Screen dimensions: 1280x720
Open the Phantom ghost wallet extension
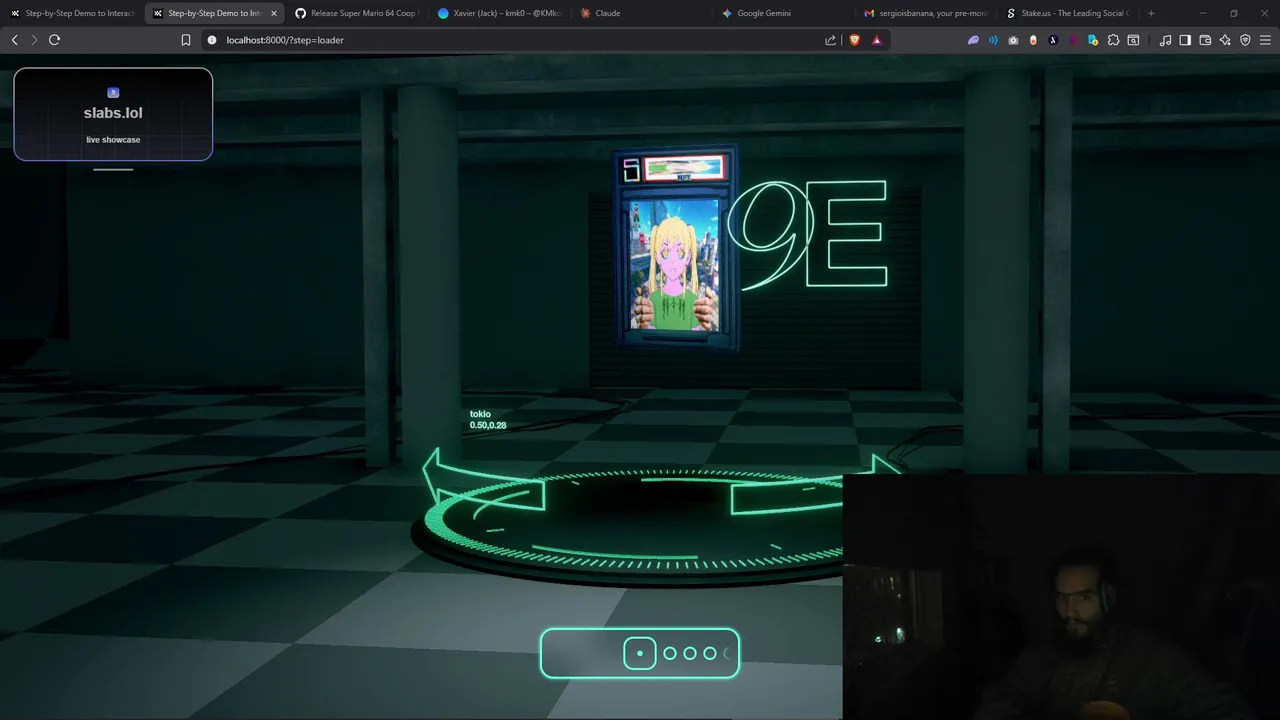pos(973,40)
